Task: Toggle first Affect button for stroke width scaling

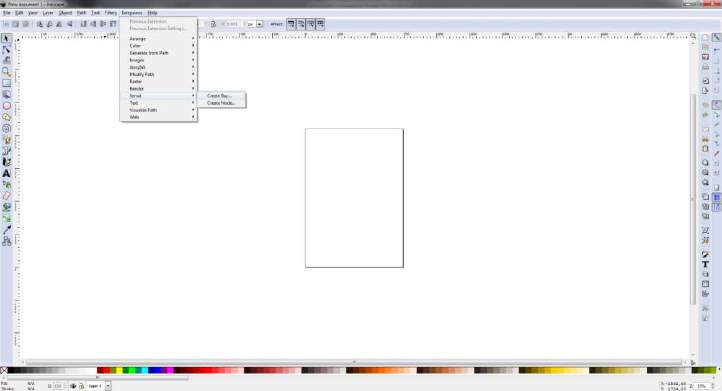Action: click(x=291, y=24)
